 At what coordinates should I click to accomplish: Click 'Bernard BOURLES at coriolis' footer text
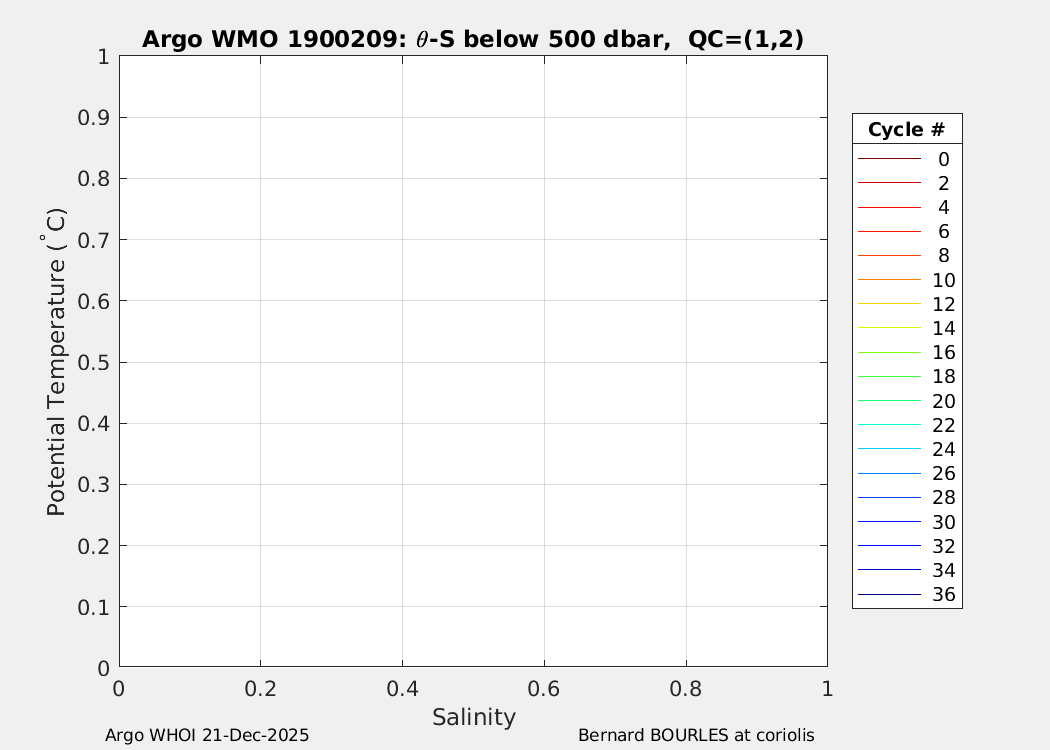pos(696,735)
